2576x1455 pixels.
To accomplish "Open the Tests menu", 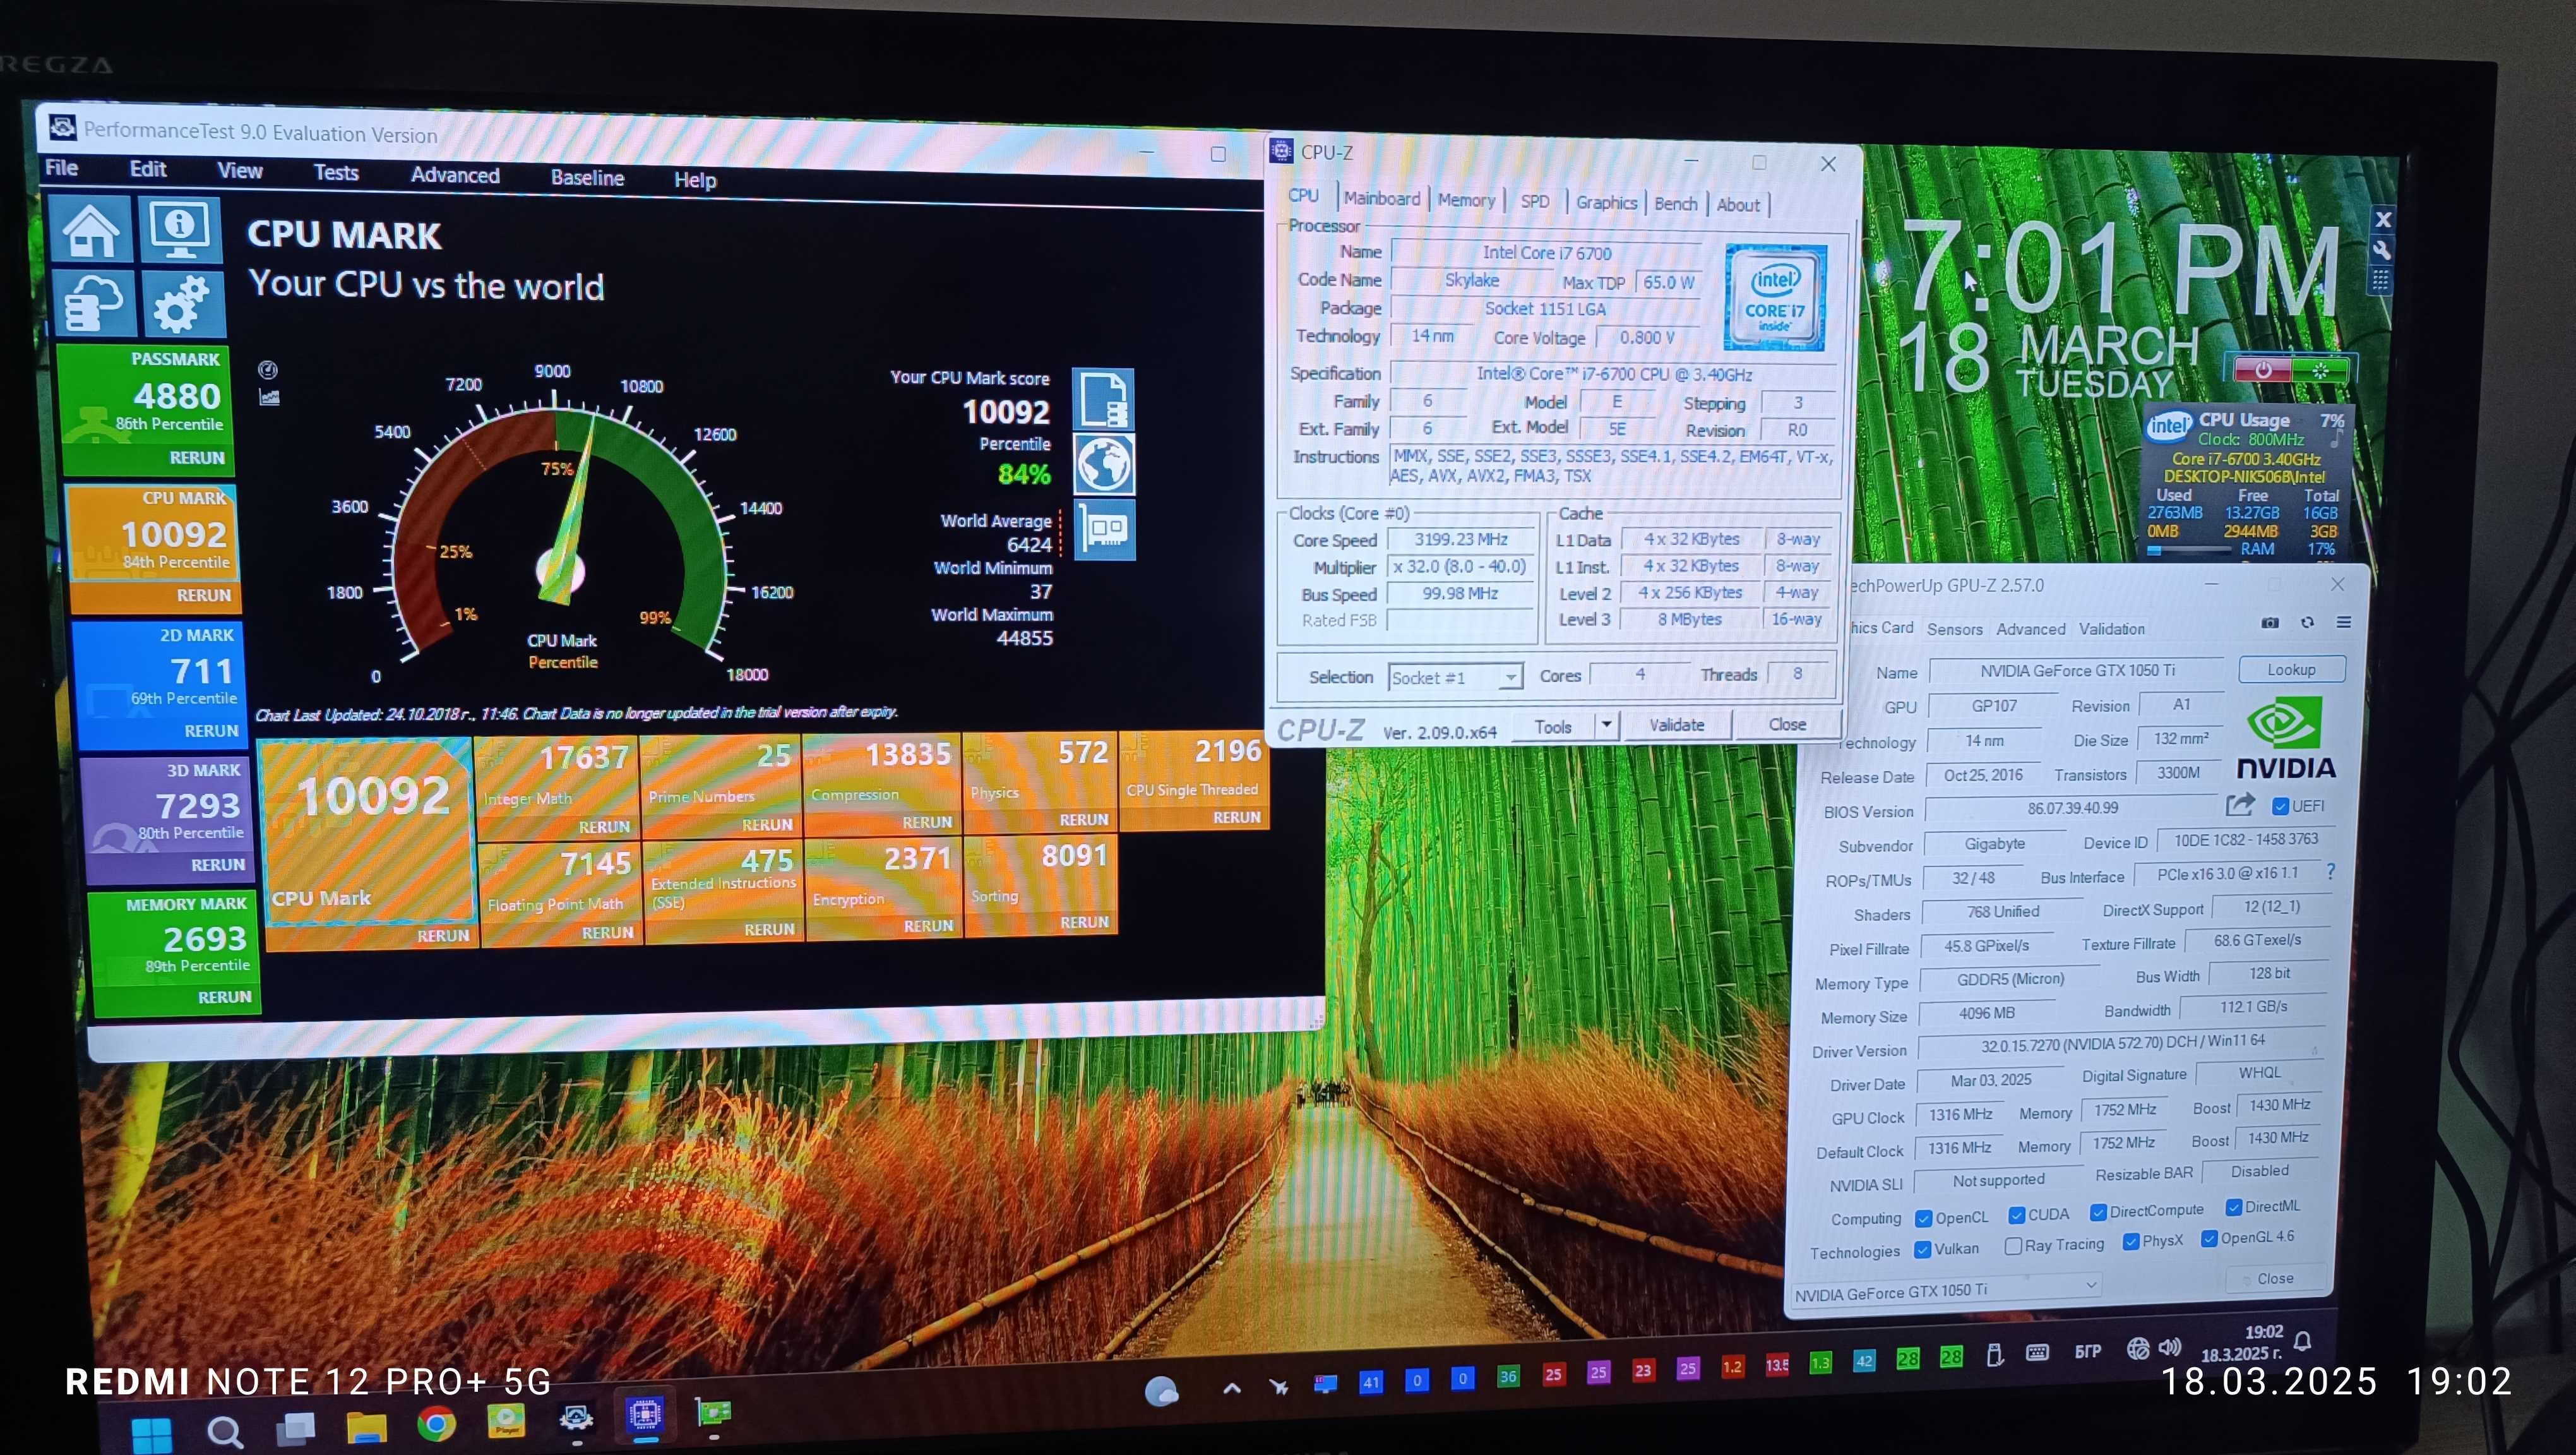I will [x=336, y=172].
